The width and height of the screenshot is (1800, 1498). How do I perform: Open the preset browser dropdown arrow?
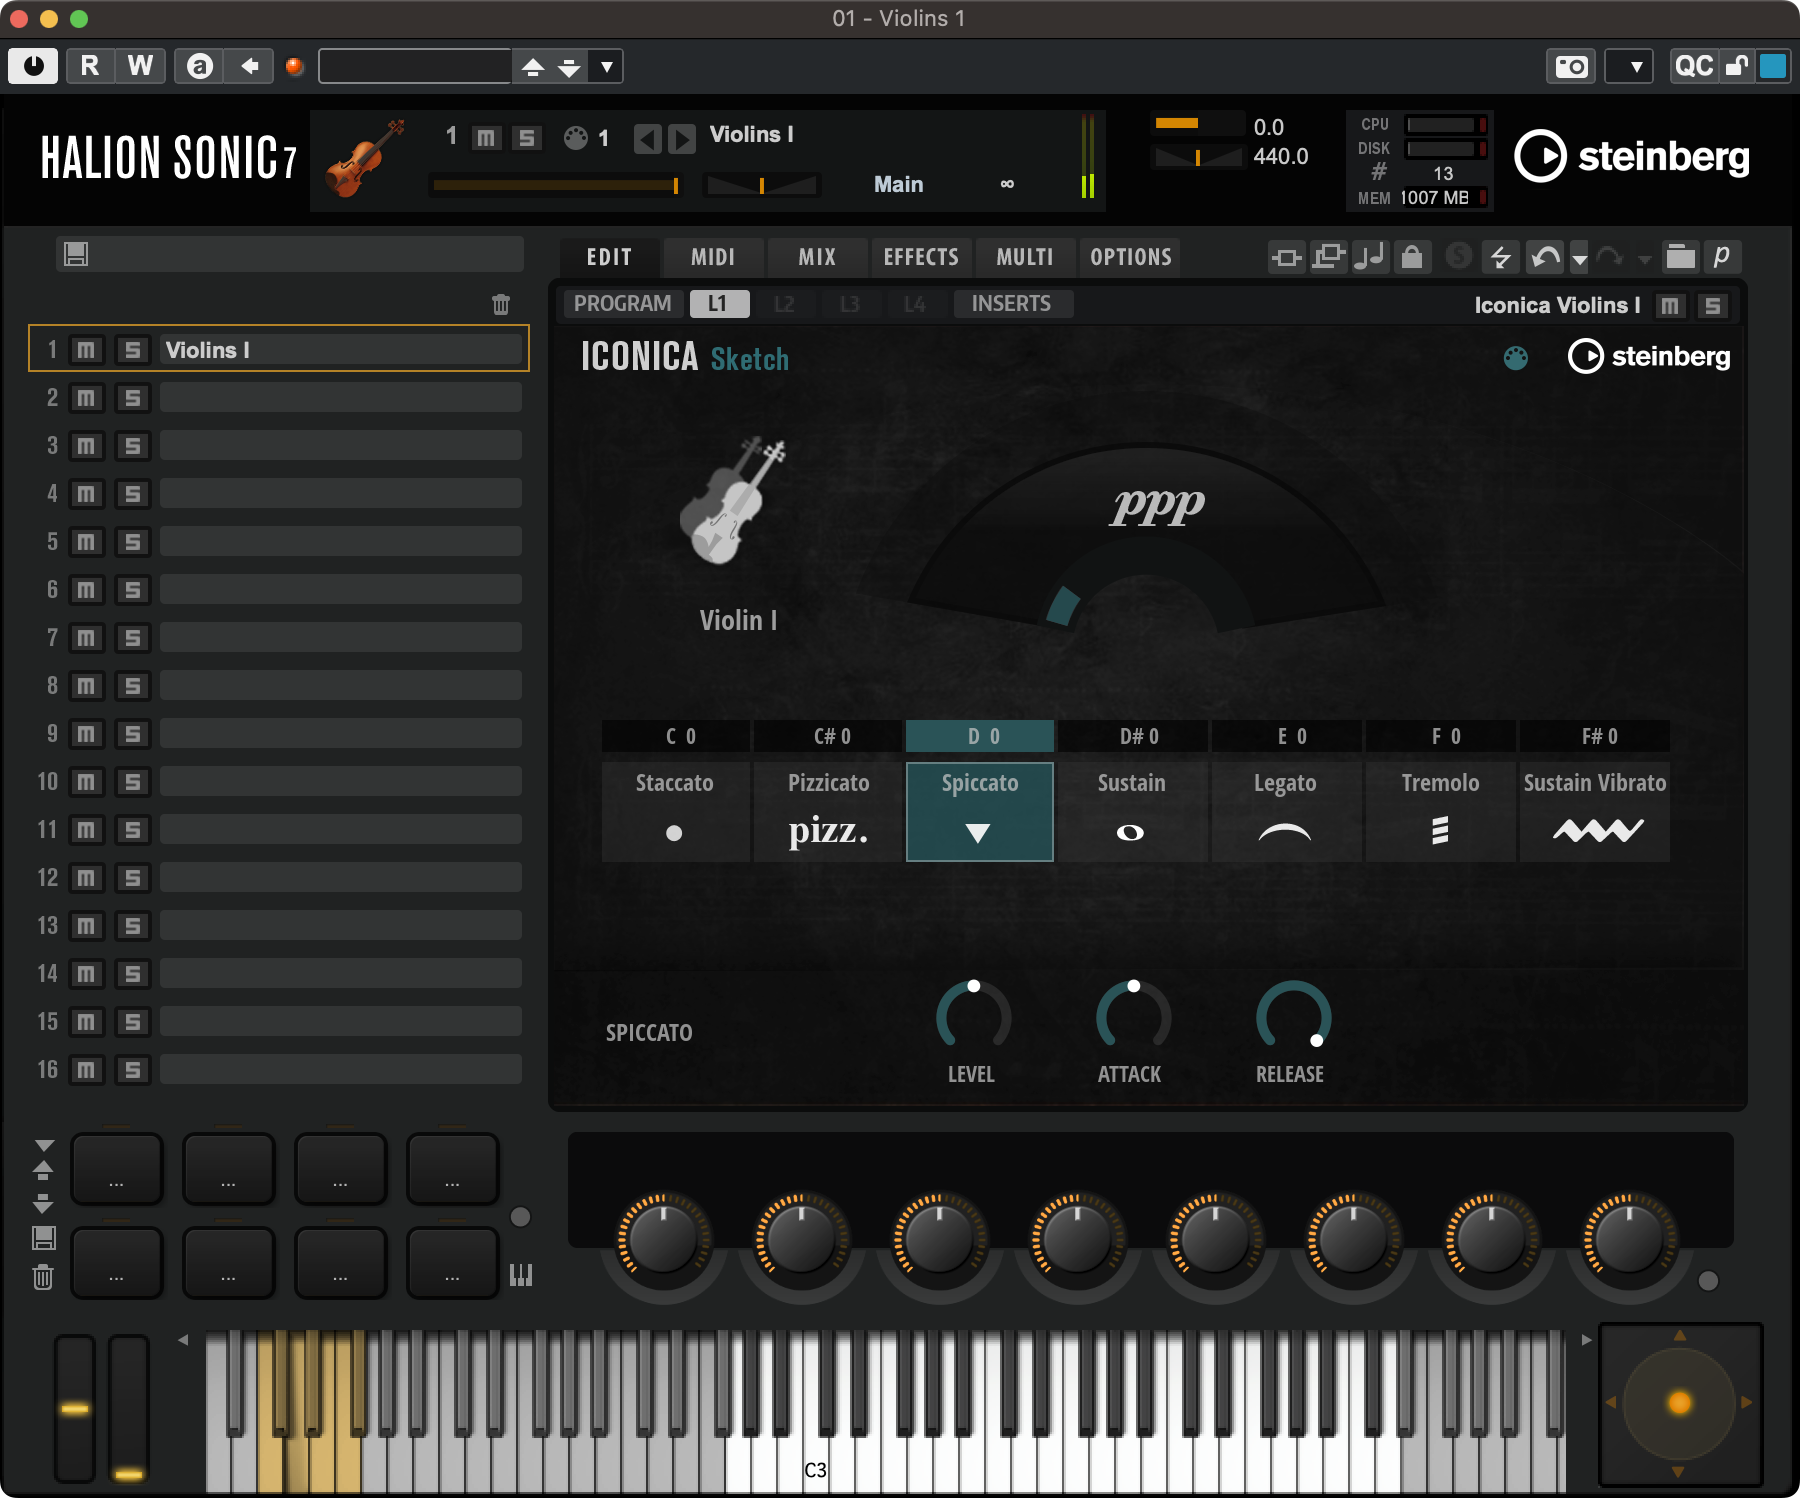(606, 67)
